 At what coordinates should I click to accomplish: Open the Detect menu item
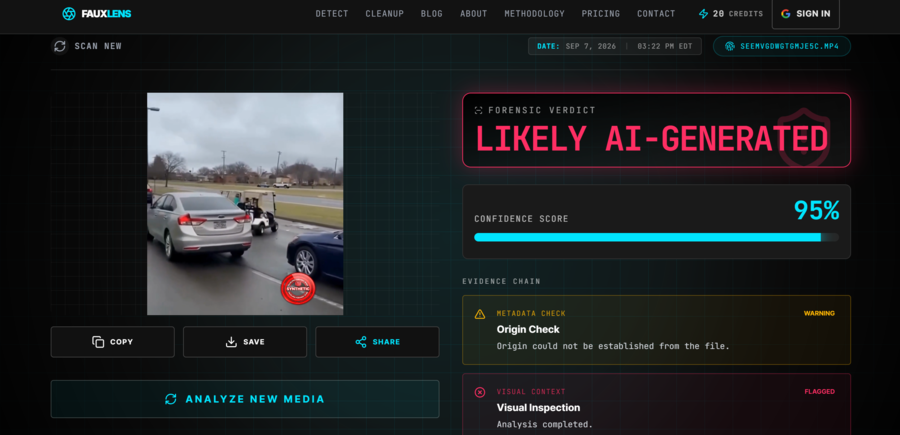click(x=332, y=14)
